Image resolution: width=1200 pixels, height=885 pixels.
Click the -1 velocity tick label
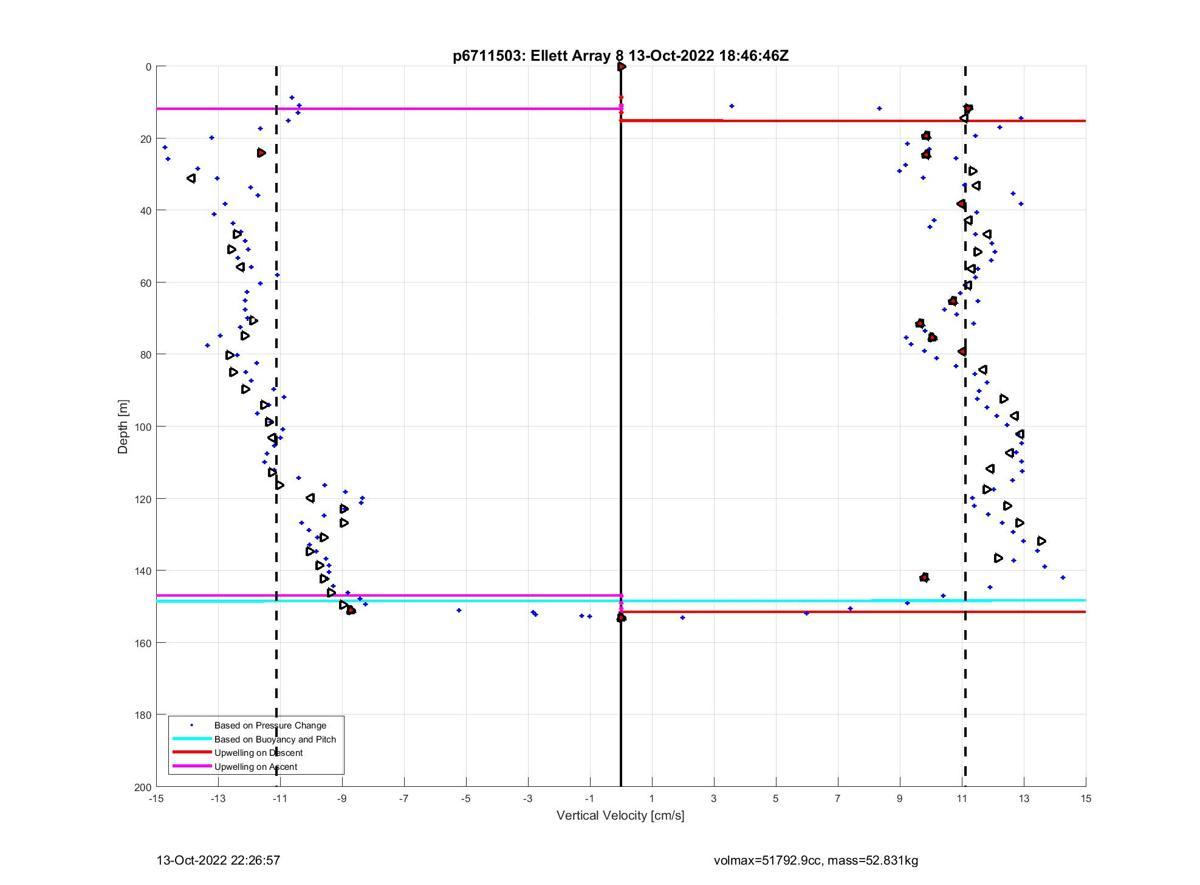coord(590,799)
